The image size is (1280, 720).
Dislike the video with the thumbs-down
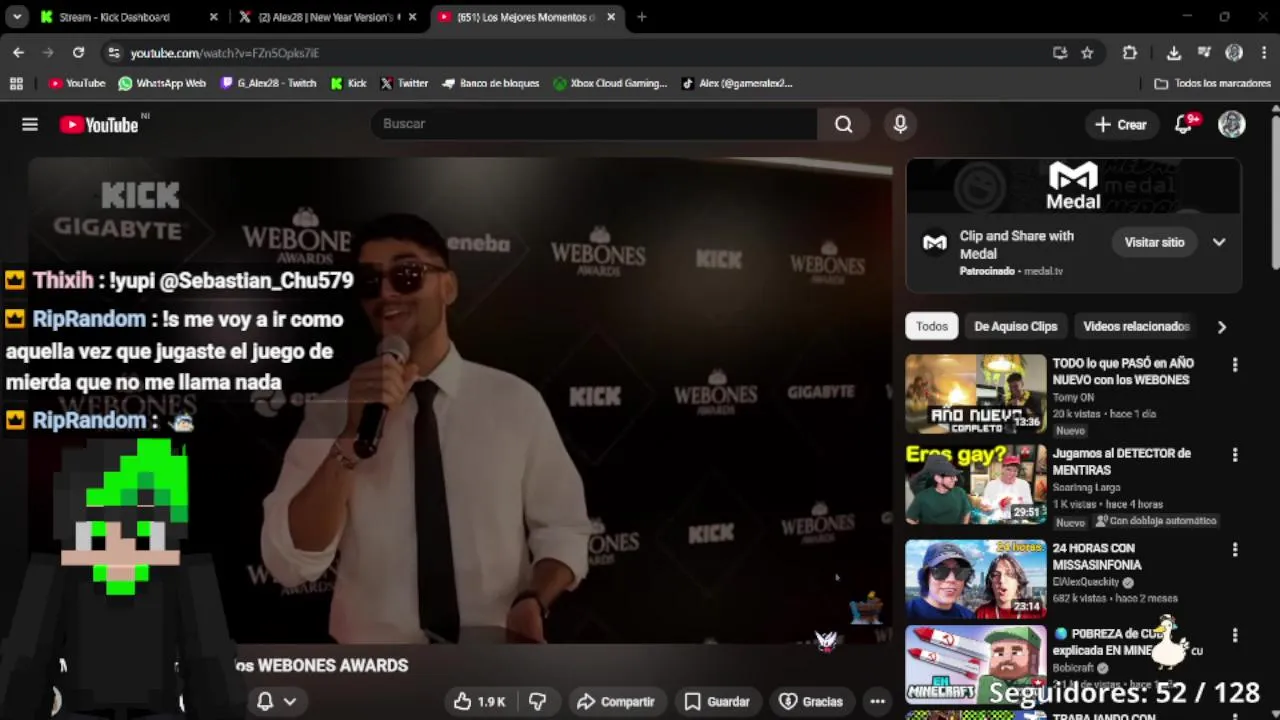537,702
